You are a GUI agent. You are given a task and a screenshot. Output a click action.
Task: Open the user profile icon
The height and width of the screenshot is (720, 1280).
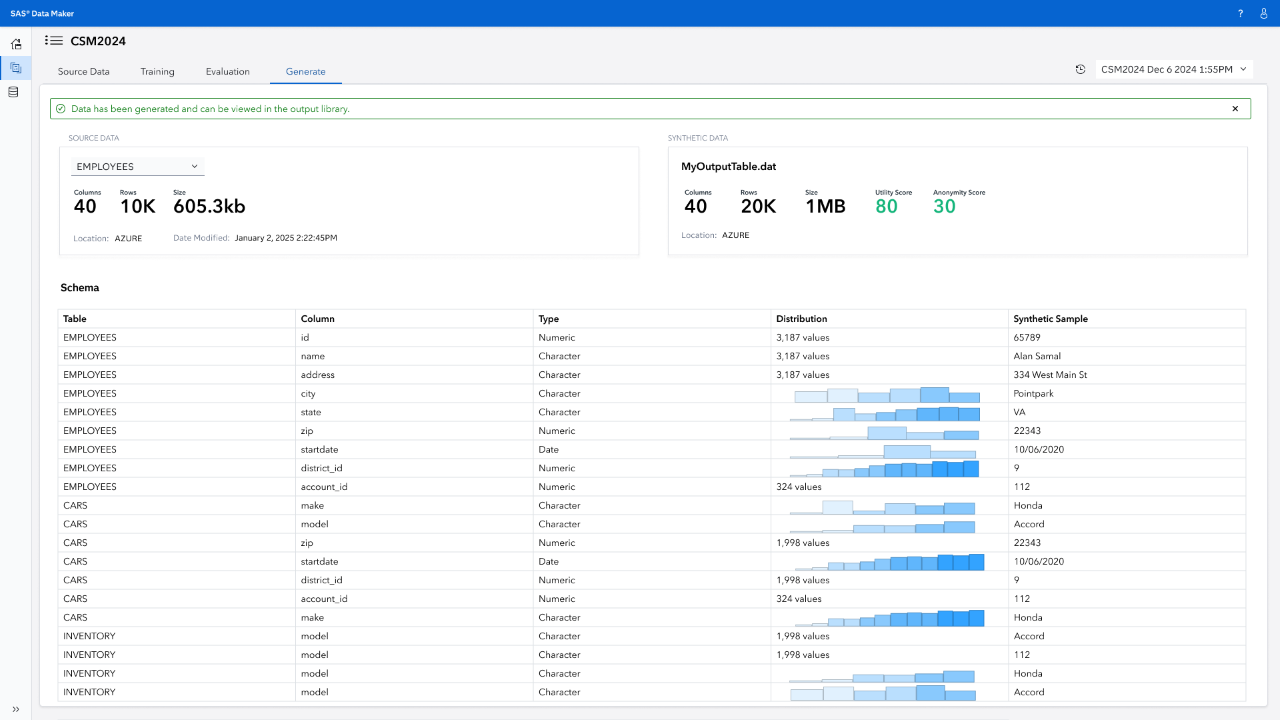1264,14
